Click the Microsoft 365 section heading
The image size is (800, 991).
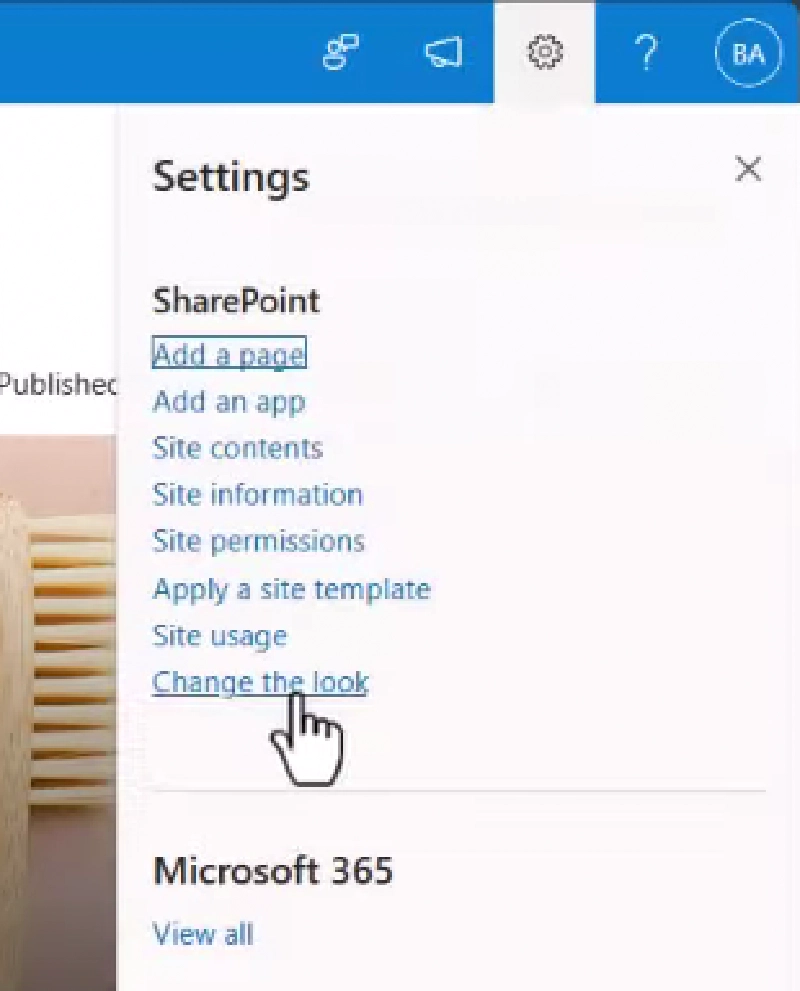point(273,871)
